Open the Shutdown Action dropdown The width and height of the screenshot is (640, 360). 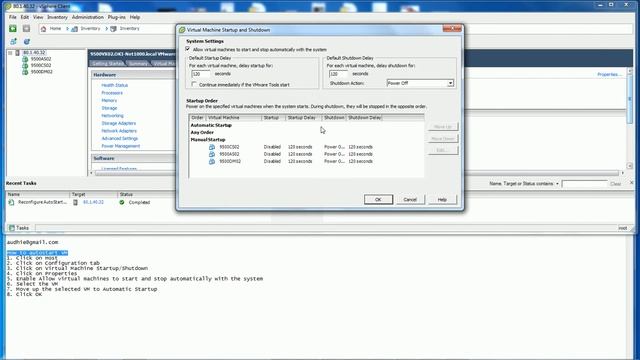tap(450, 83)
